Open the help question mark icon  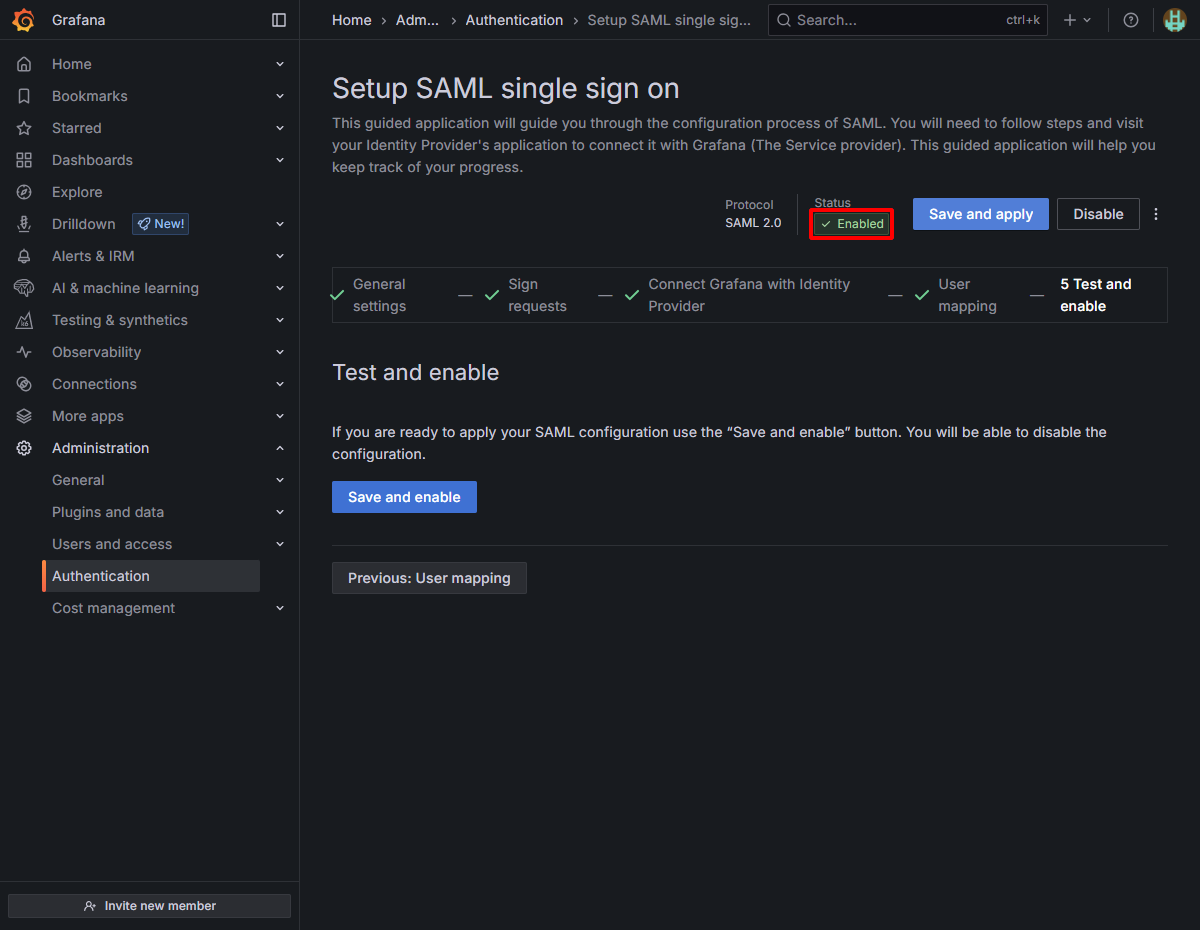coord(1131,20)
